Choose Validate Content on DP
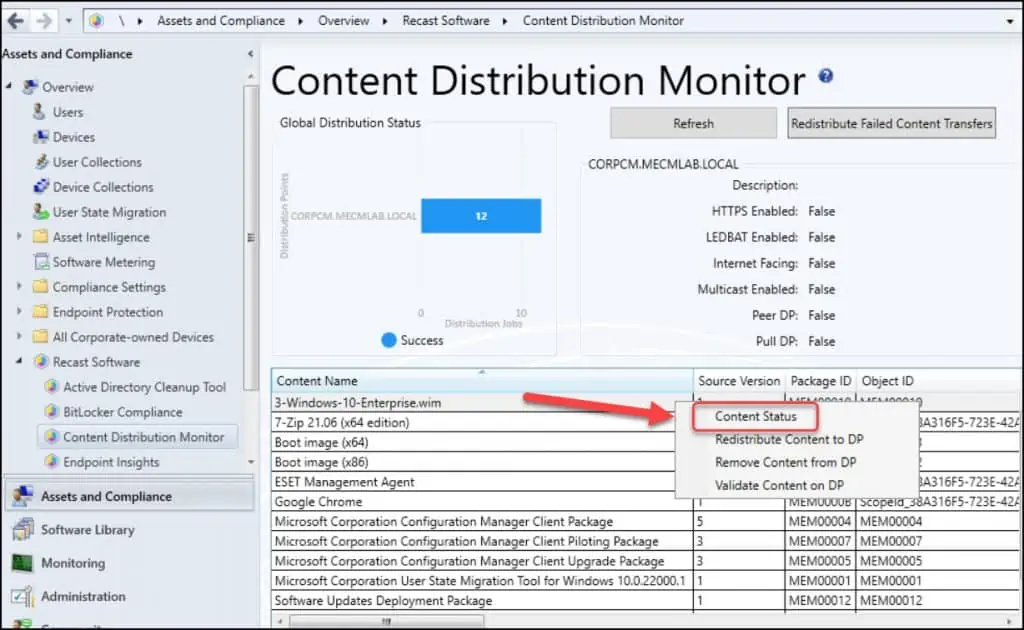Image resolution: width=1024 pixels, height=630 pixels. click(779, 485)
